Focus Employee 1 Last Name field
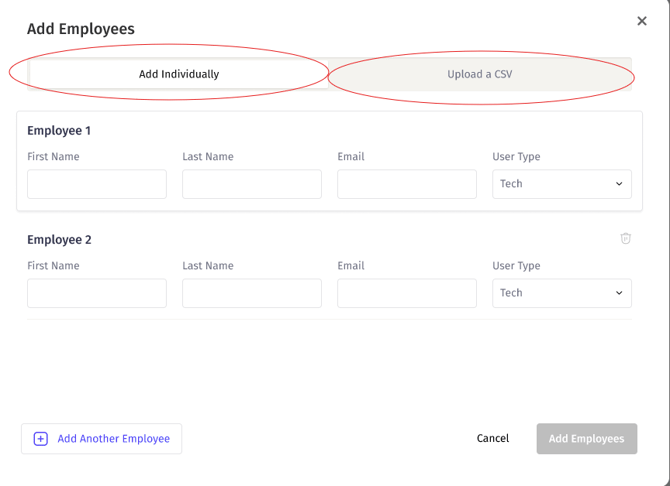This screenshot has height=486, width=670. coord(252,184)
